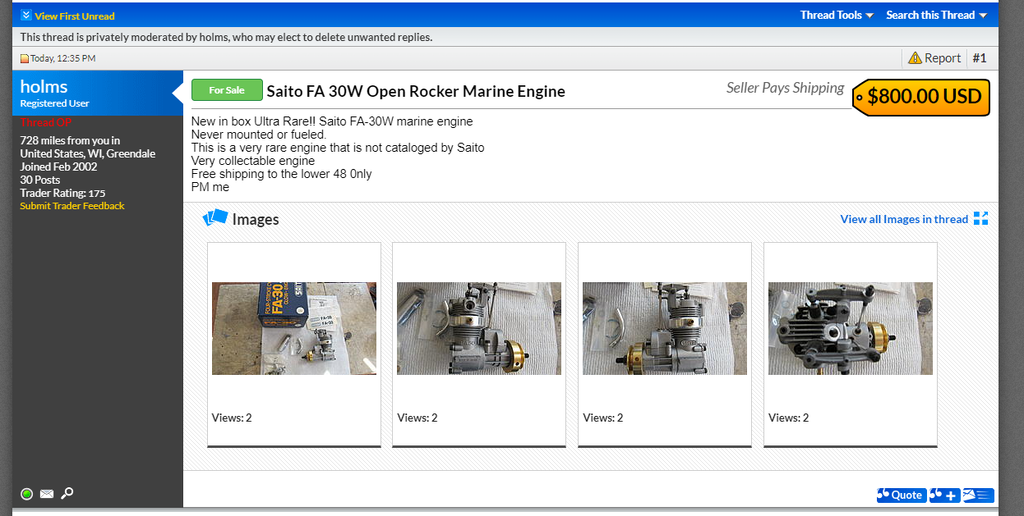1024x516 pixels.
Task: Send private message via envelope icon
Action: point(47,493)
